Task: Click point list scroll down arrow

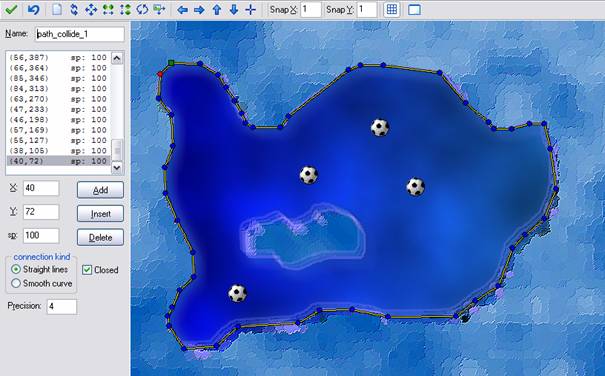Action: pyautogui.click(x=117, y=168)
